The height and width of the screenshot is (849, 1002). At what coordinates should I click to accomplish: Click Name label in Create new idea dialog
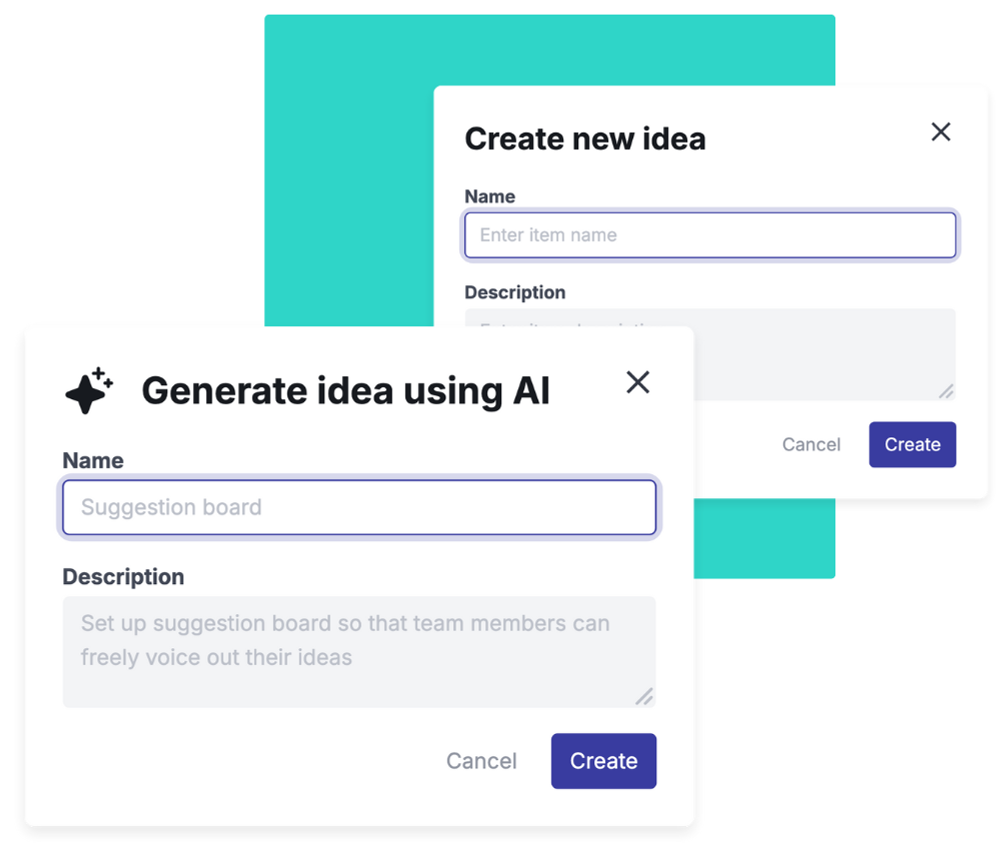[x=490, y=197]
